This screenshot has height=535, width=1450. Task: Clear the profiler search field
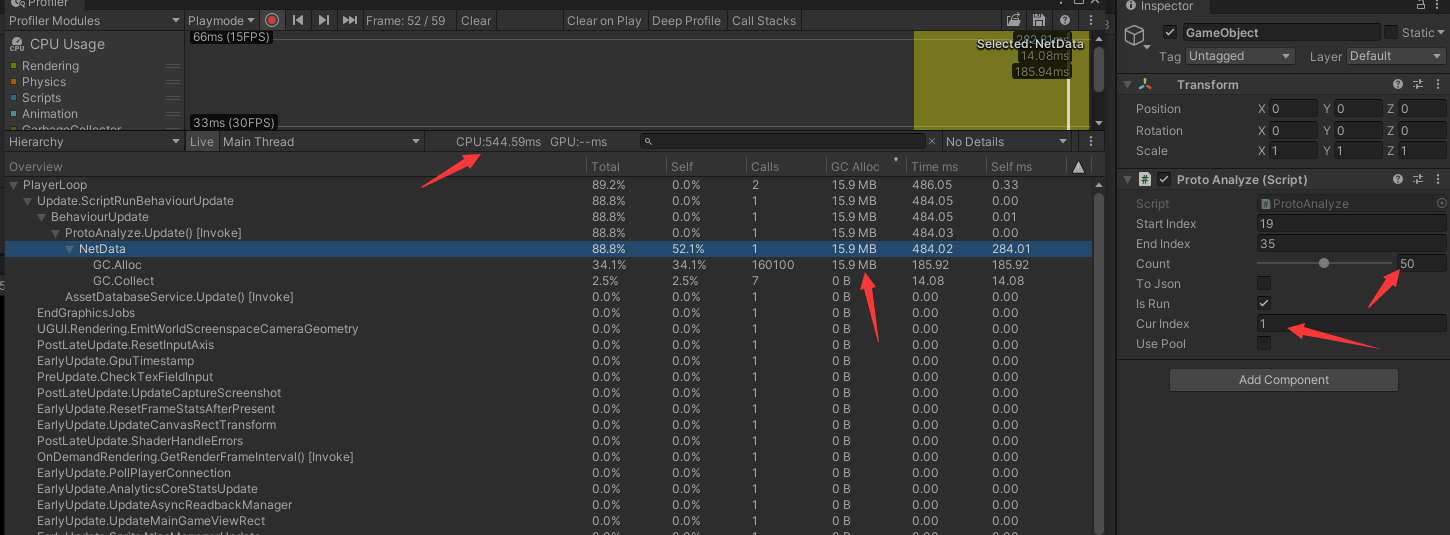pos(932,142)
